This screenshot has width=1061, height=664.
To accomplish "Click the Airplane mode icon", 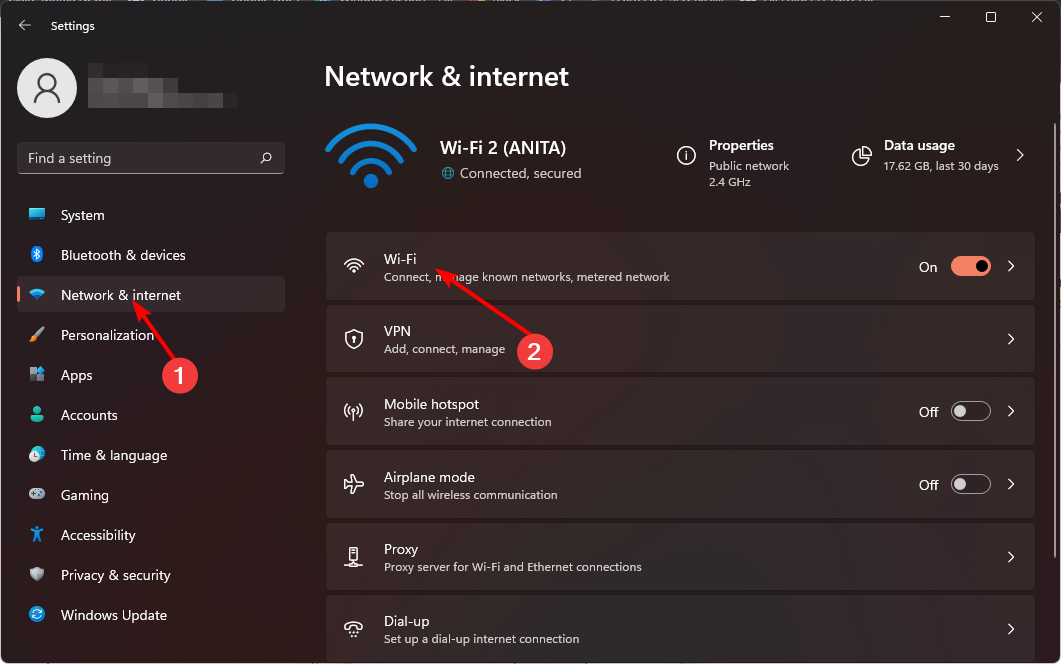I will pyautogui.click(x=354, y=484).
